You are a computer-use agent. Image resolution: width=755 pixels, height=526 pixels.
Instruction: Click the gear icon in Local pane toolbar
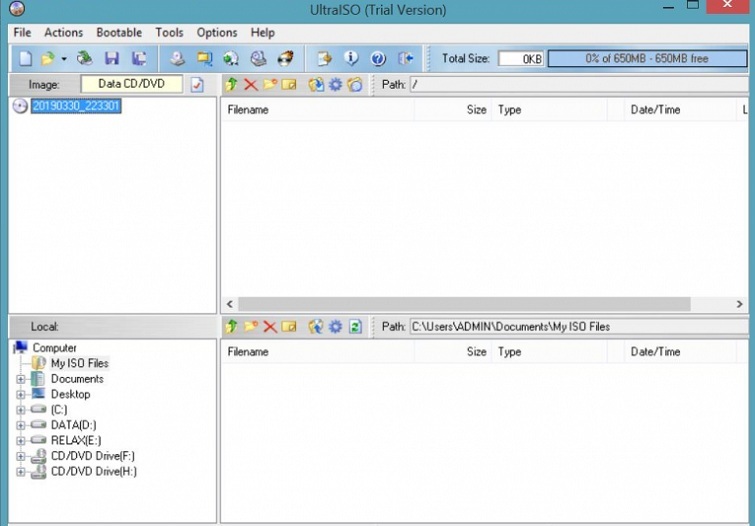click(336, 327)
